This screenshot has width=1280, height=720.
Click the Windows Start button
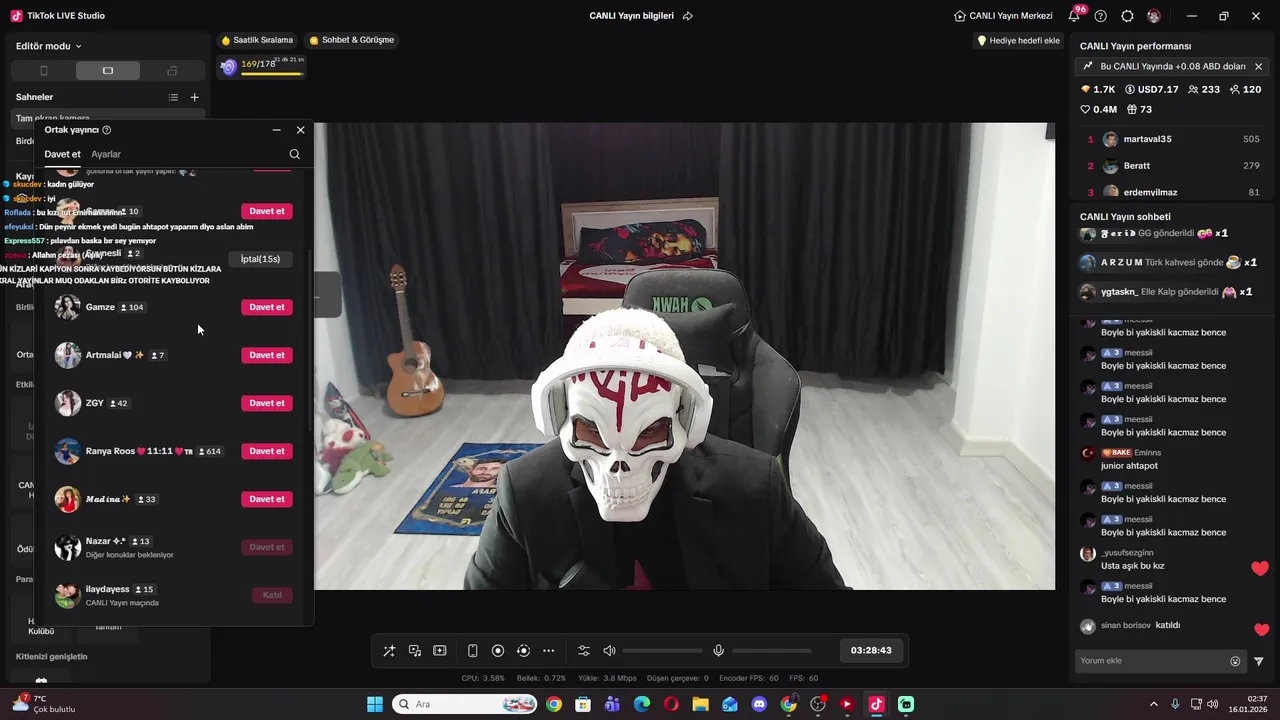tap(375, 704)
